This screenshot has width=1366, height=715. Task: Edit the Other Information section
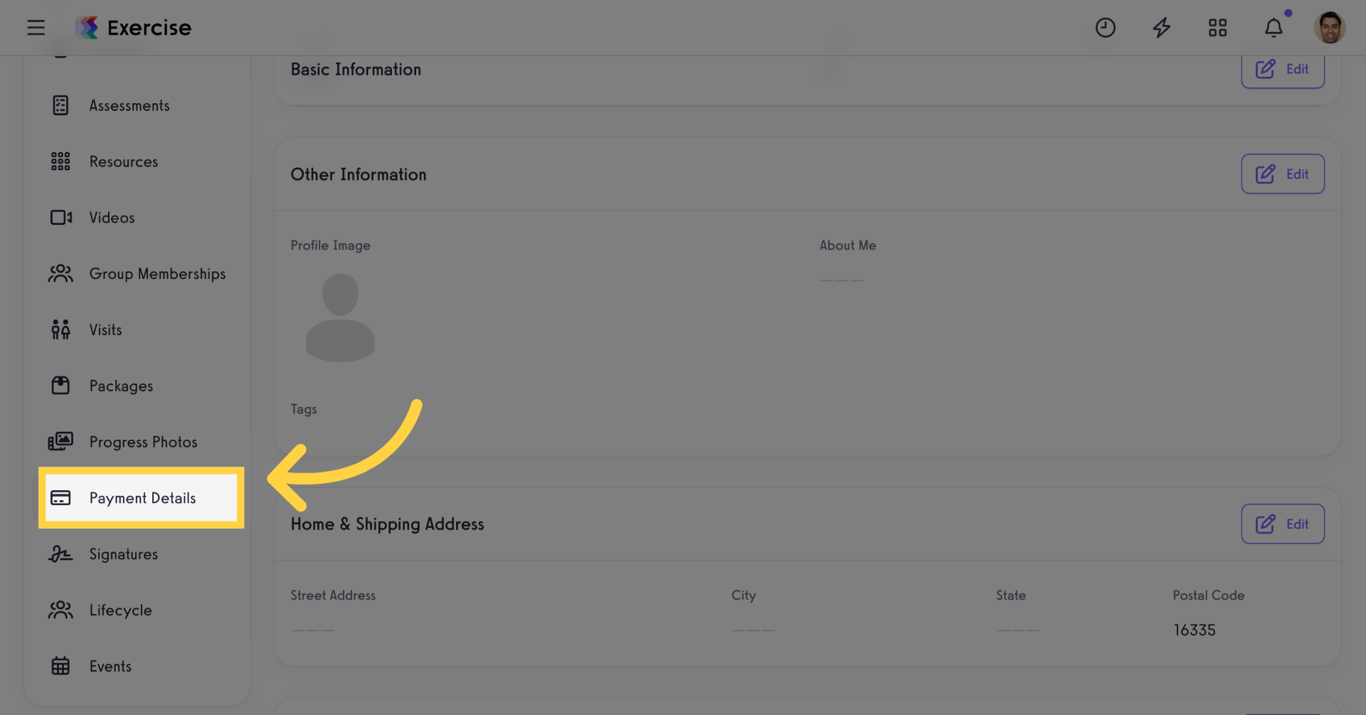(1283, 173)
